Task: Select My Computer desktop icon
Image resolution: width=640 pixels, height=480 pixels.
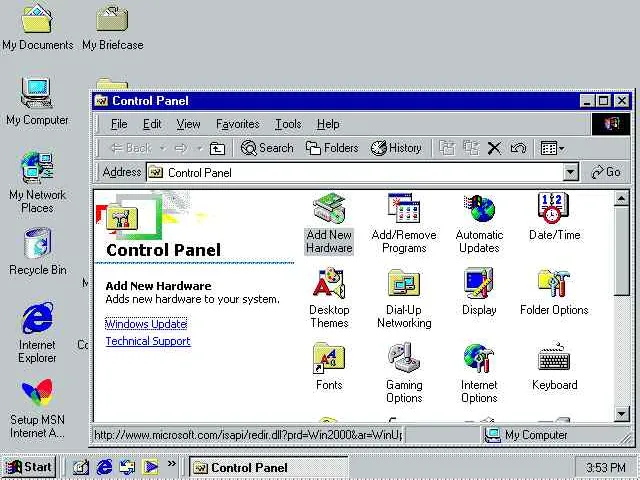Action: [37, 101]
